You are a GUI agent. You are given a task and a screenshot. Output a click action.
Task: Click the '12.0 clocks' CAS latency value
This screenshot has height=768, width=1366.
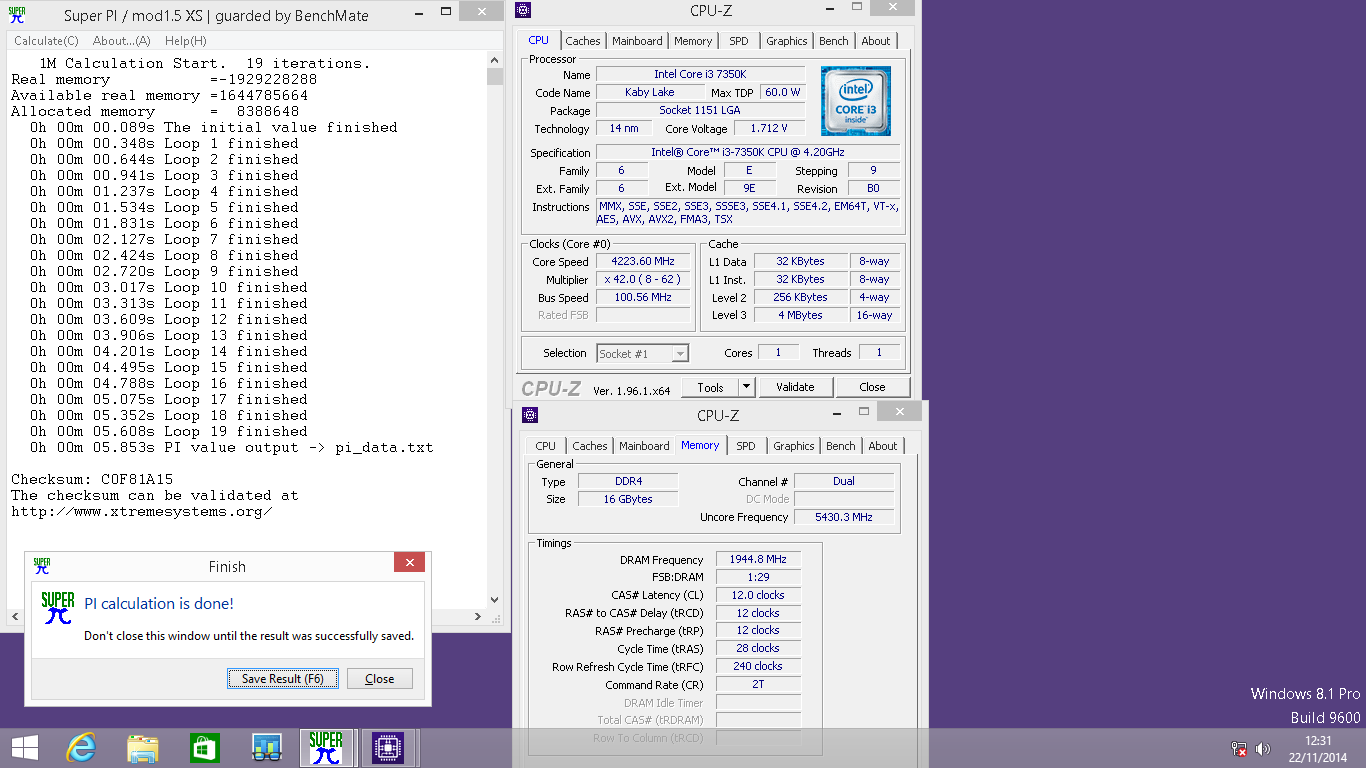758,595
